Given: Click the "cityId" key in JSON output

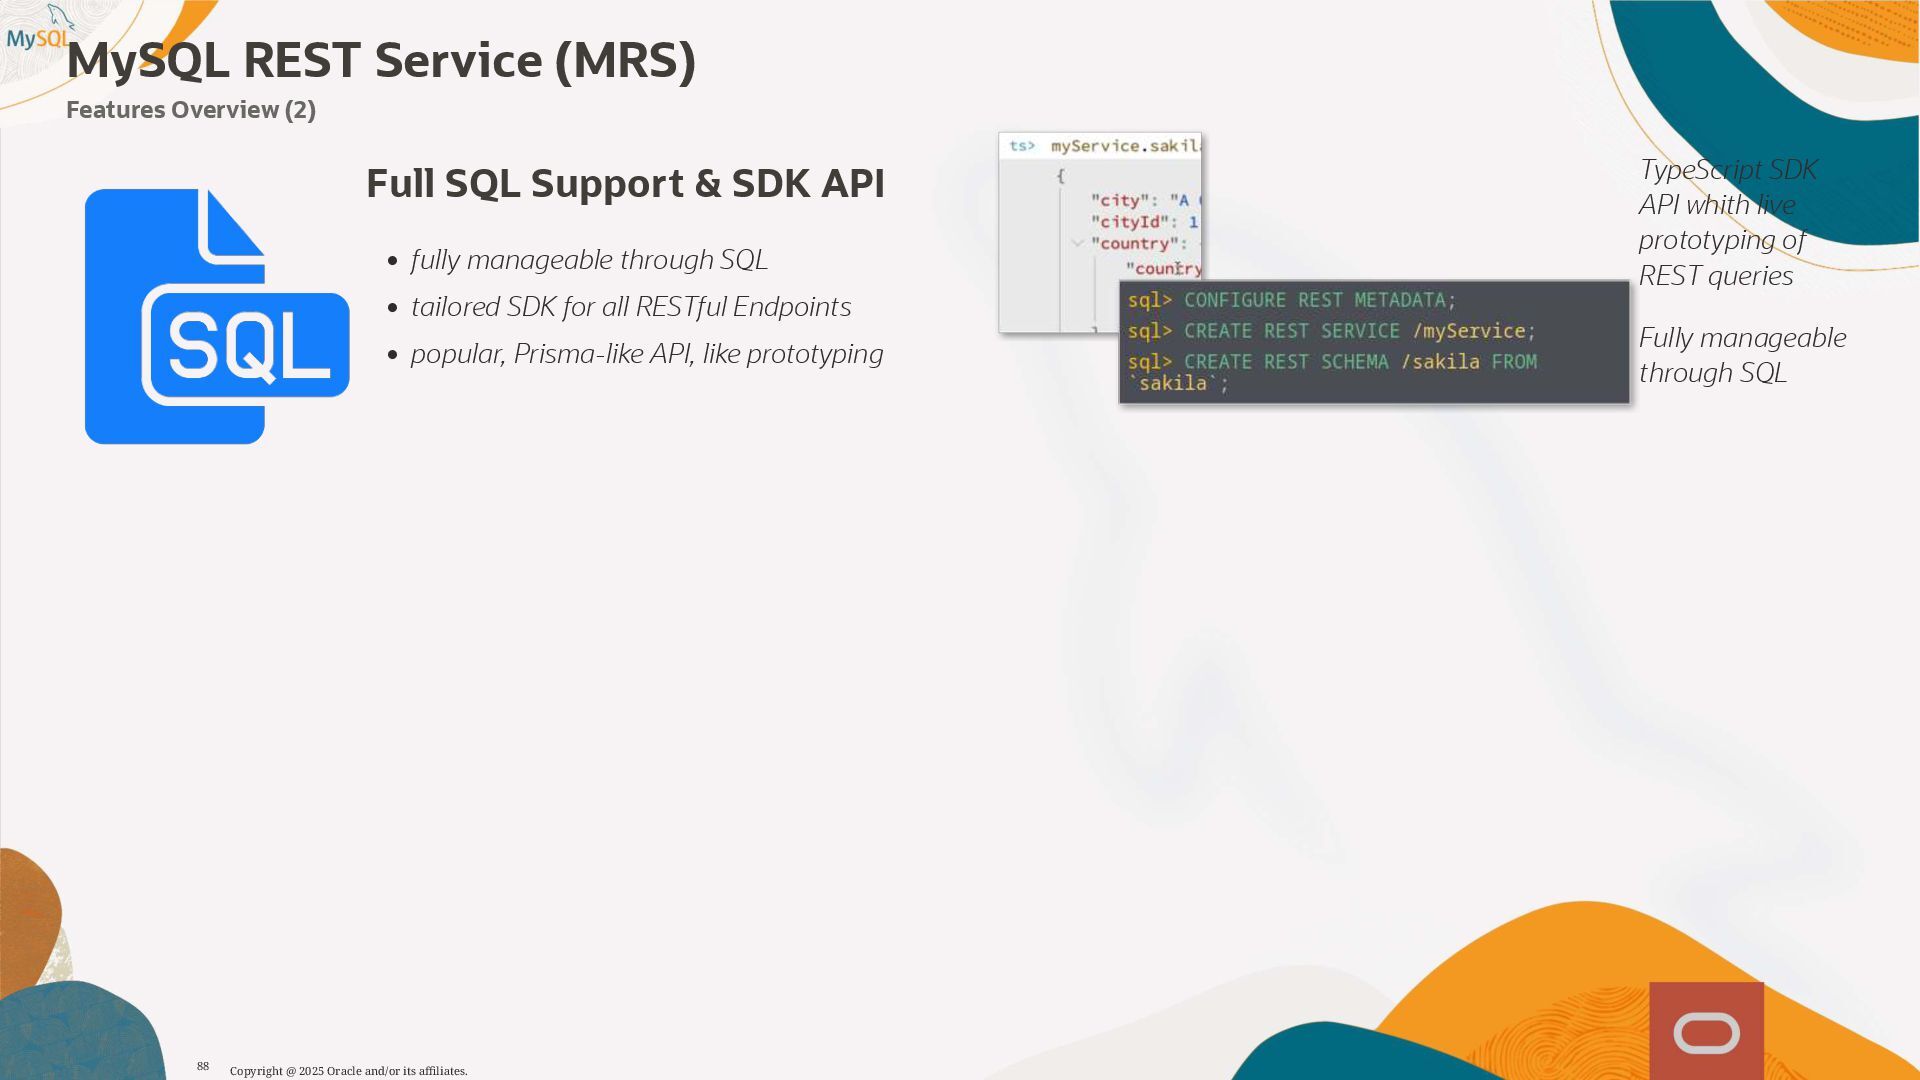Looking at the screenshot, I should point(1130,222).
